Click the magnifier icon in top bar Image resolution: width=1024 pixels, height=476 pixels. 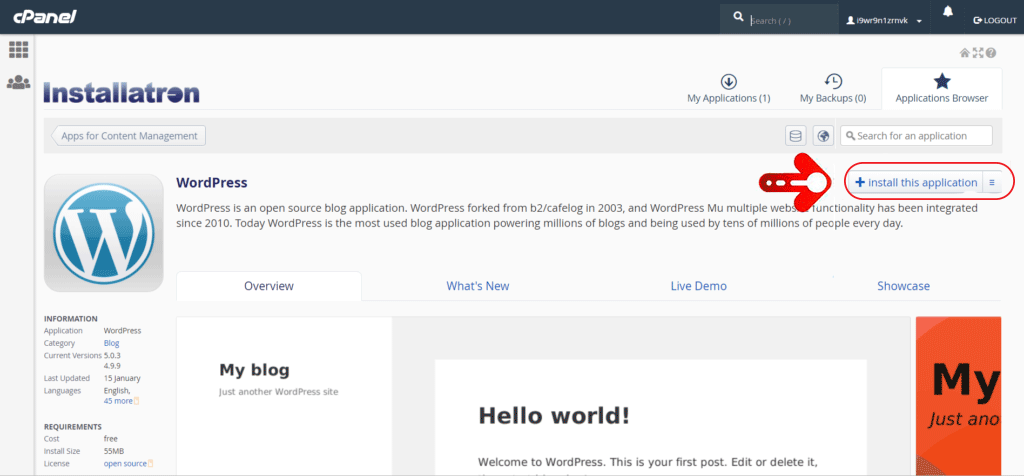point(739,16)
